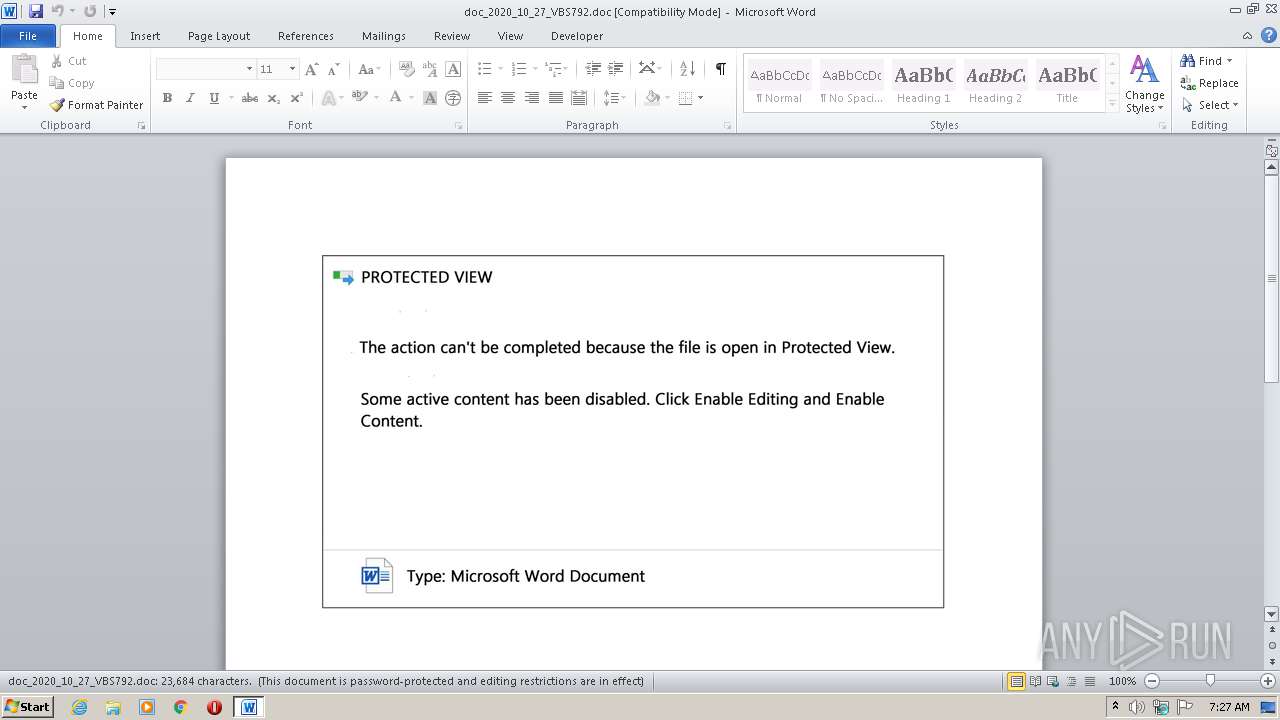The image size is (1280, 720).
Task: Switch to the Page Layout tab
Action: pos(219,36)
